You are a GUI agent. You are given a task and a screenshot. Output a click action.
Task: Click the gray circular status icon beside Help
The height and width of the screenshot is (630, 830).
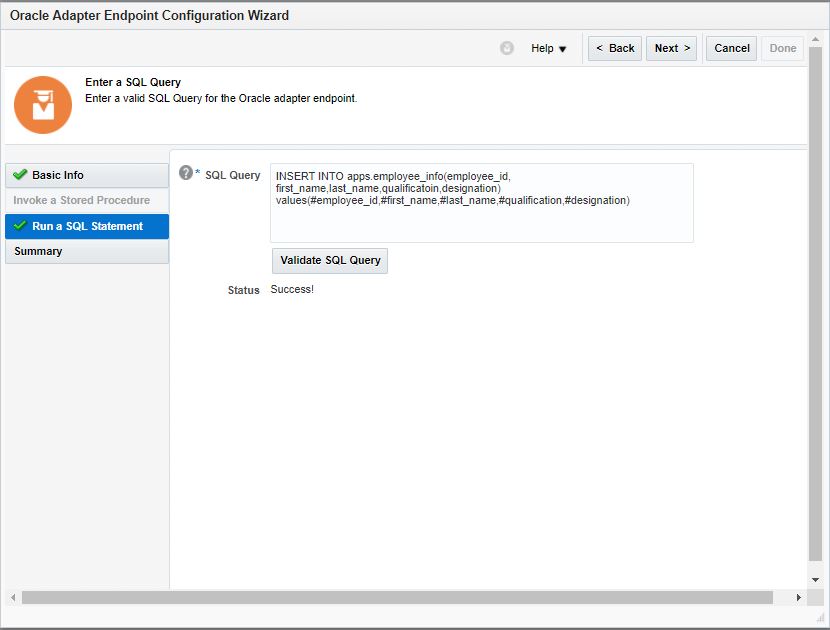(x=507, y=48)
